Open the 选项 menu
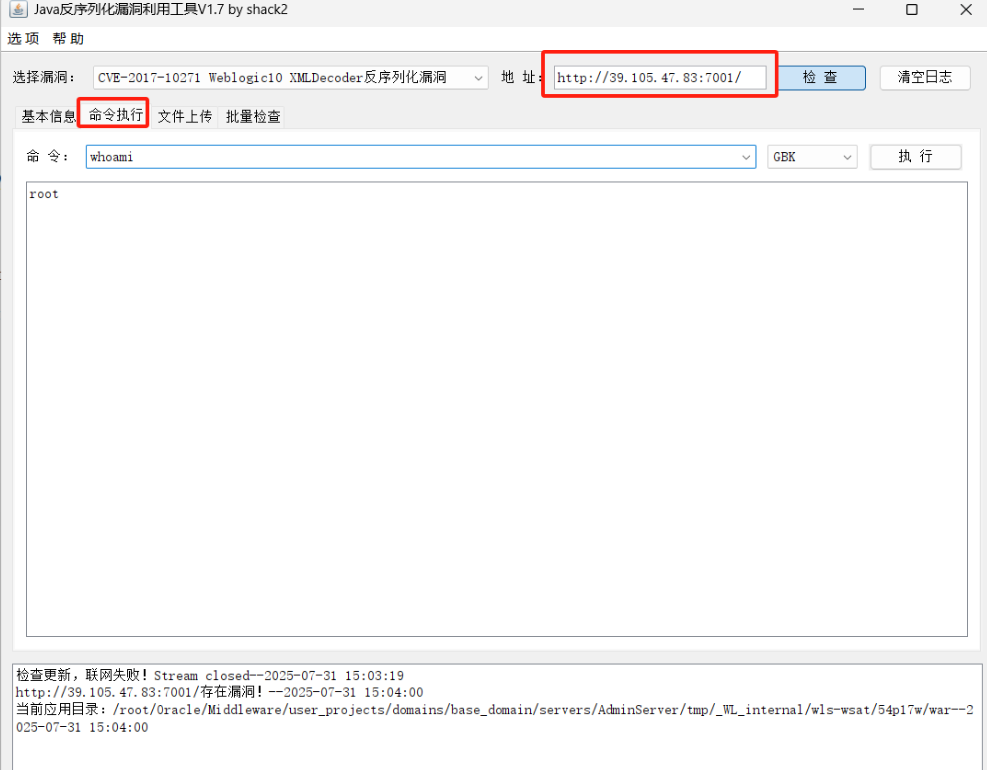Viewport: 987px width, 770px height. point(23,38)
